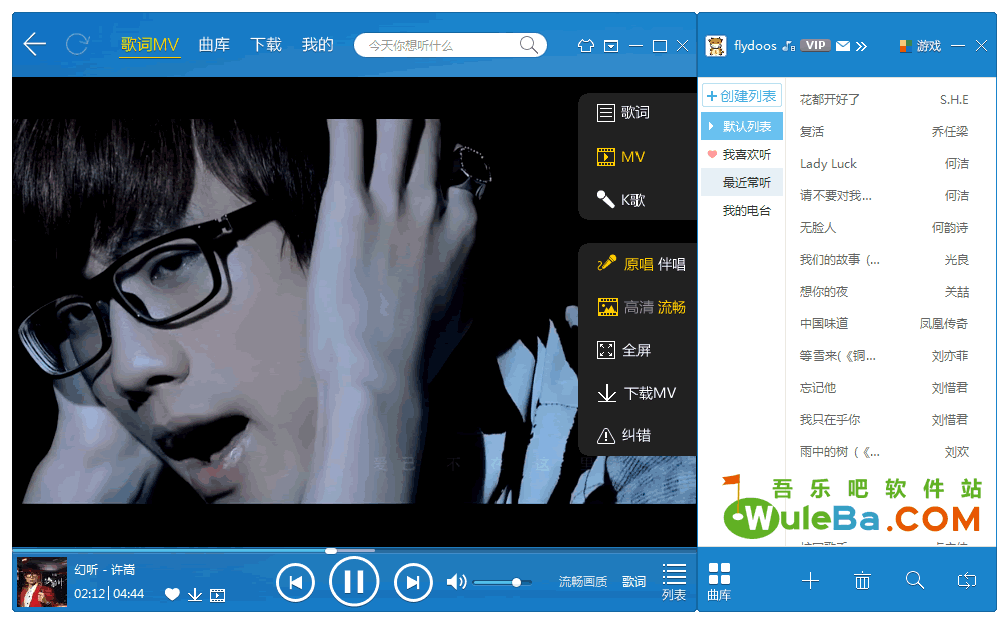This screenshot has height=624, width=1007.
Task: Favorite the current song with the heart icon
Action: click(x=172, y=594)
